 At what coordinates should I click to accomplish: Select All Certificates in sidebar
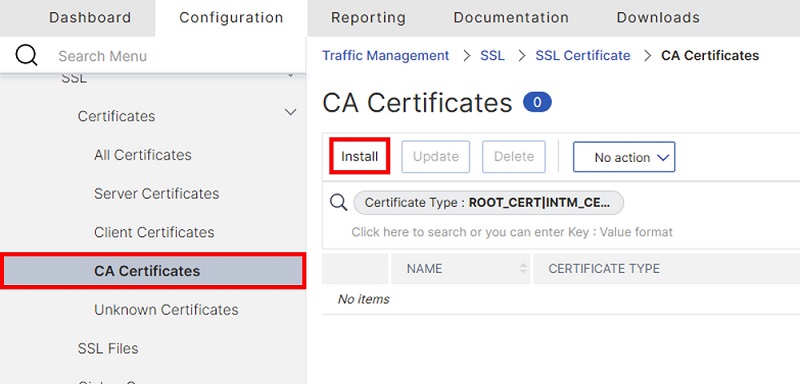pyautogui.click(x=143, y=155)
